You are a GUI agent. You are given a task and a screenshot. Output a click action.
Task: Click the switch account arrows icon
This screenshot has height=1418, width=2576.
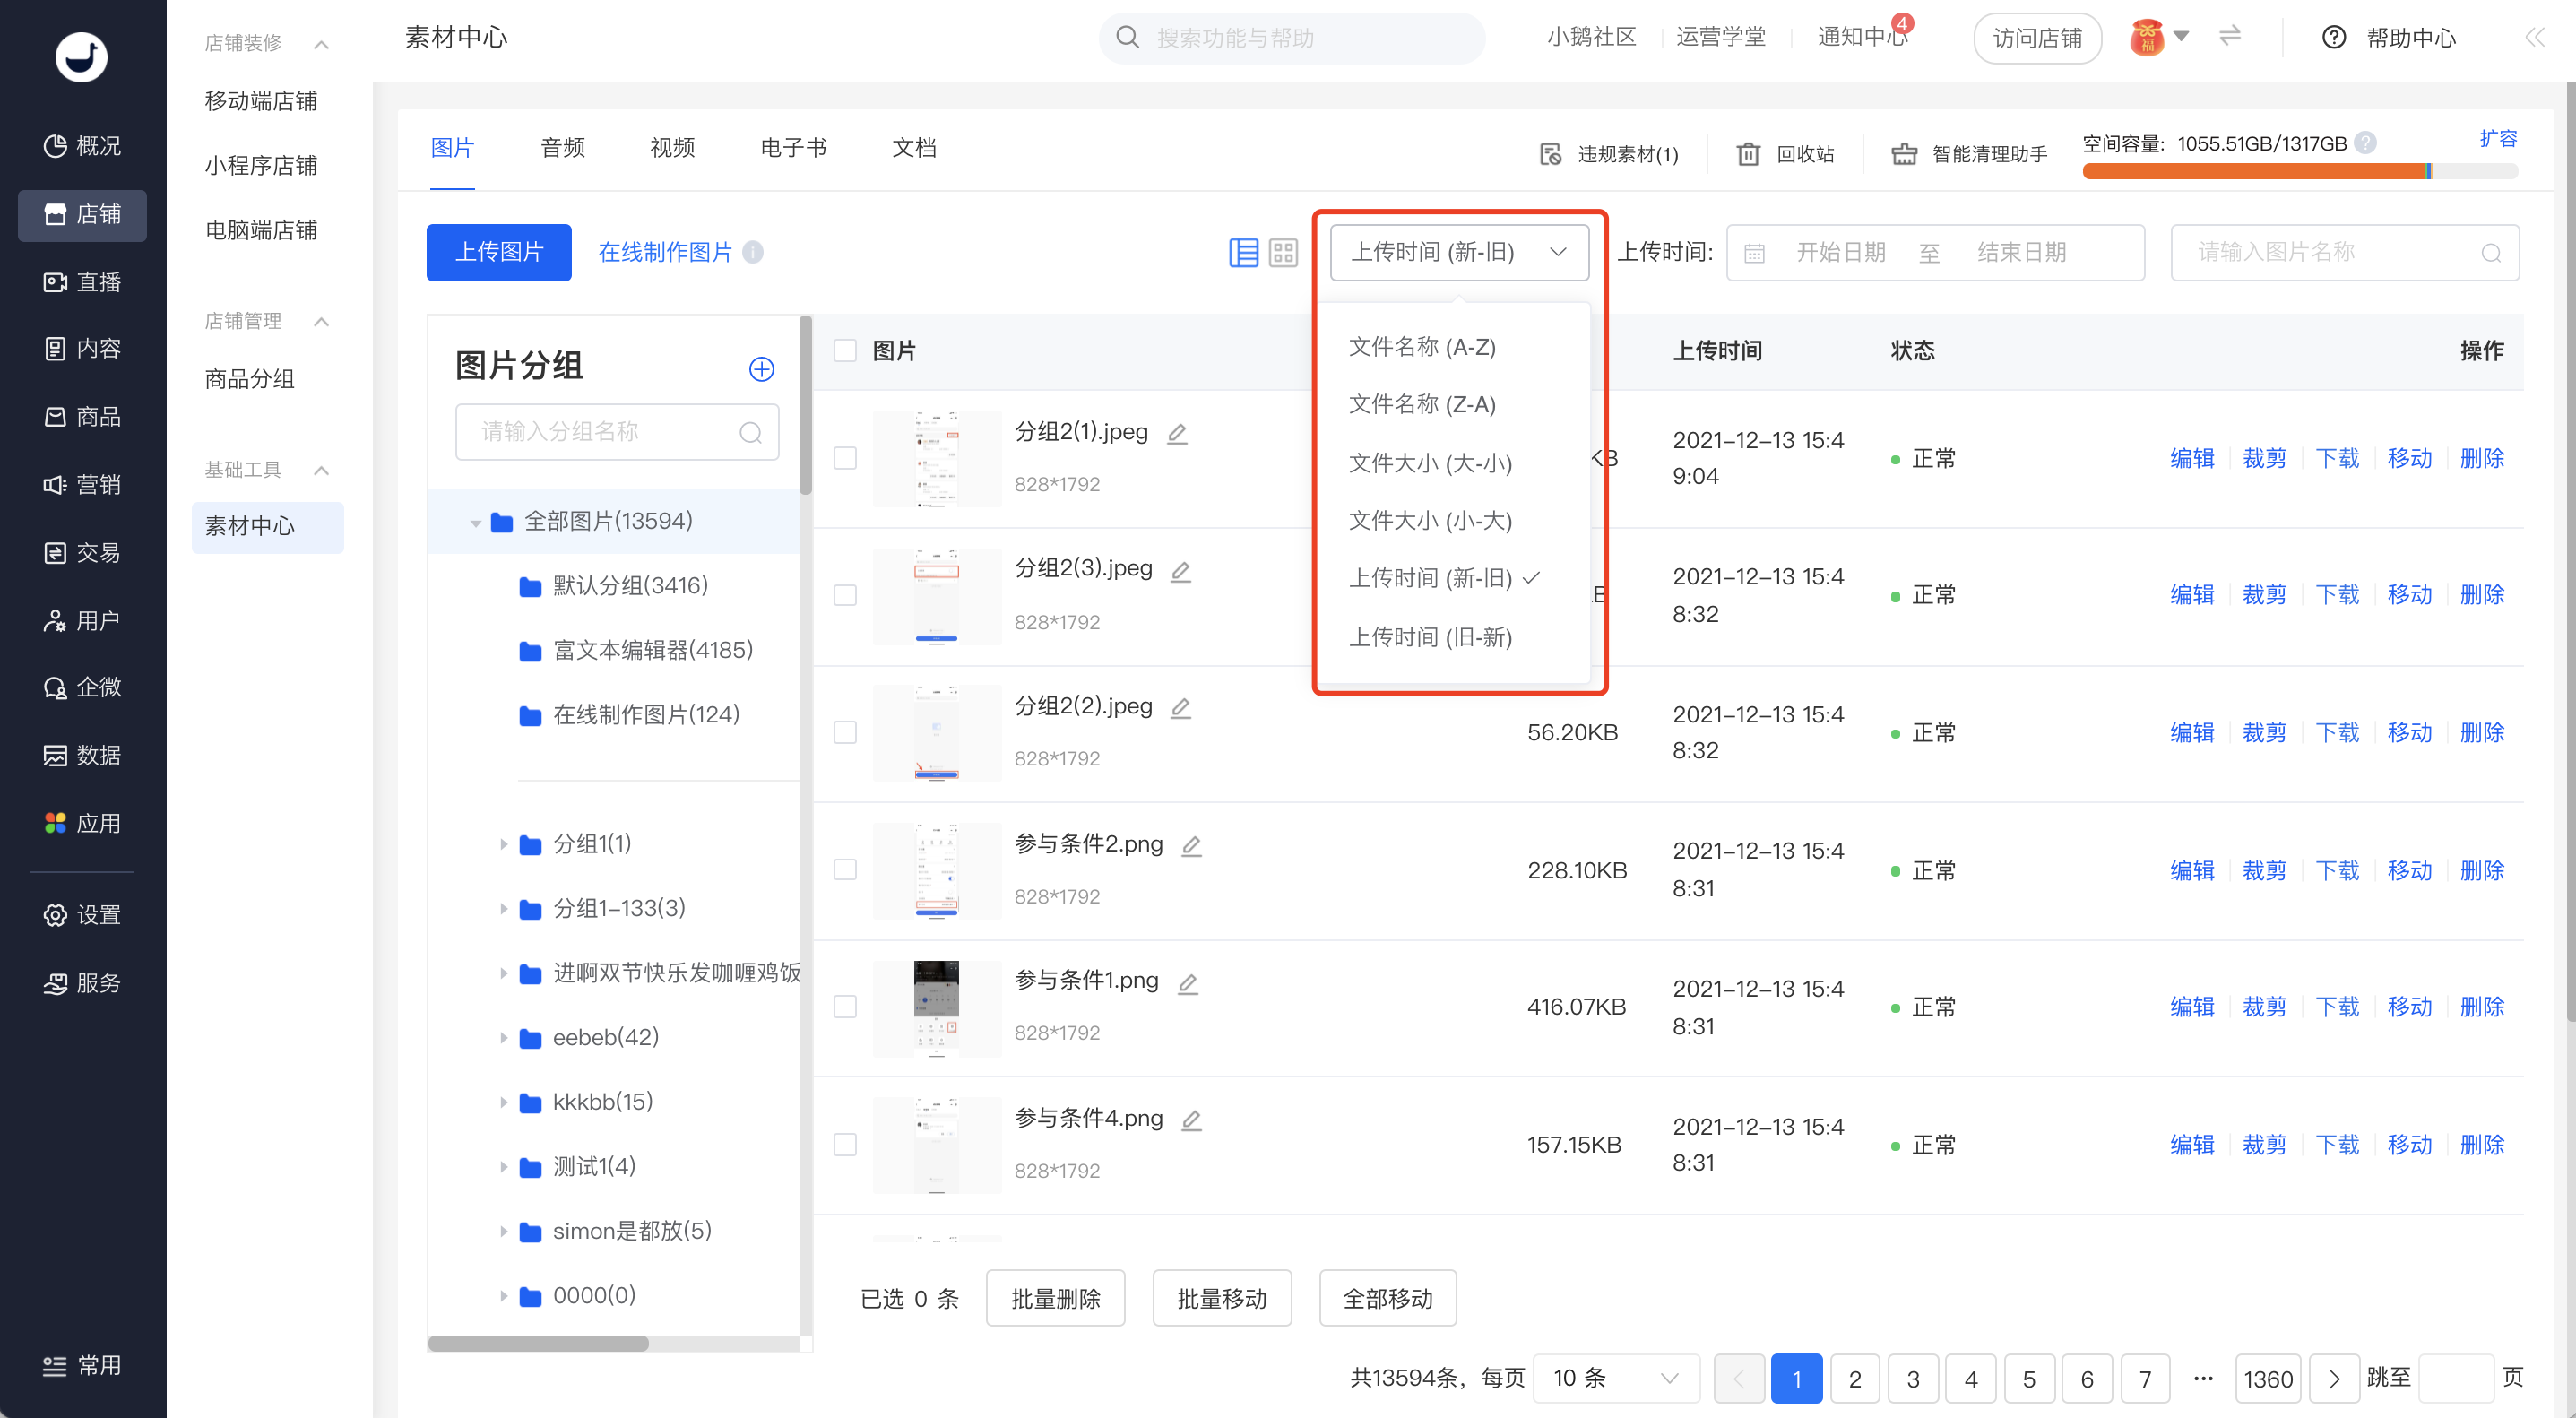coord(2229,37)
